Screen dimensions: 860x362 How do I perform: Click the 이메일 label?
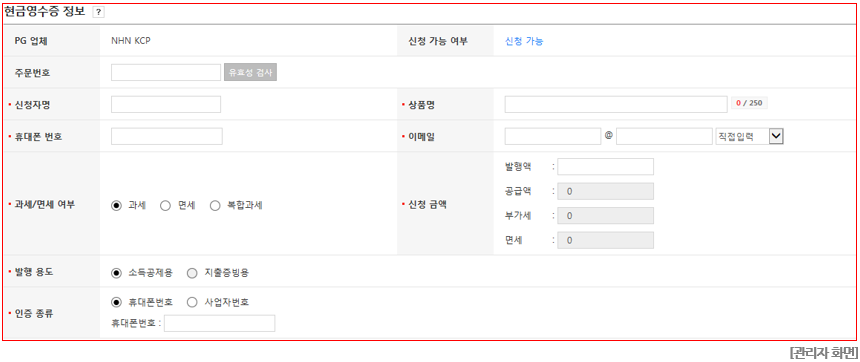(x=422, y=137)
